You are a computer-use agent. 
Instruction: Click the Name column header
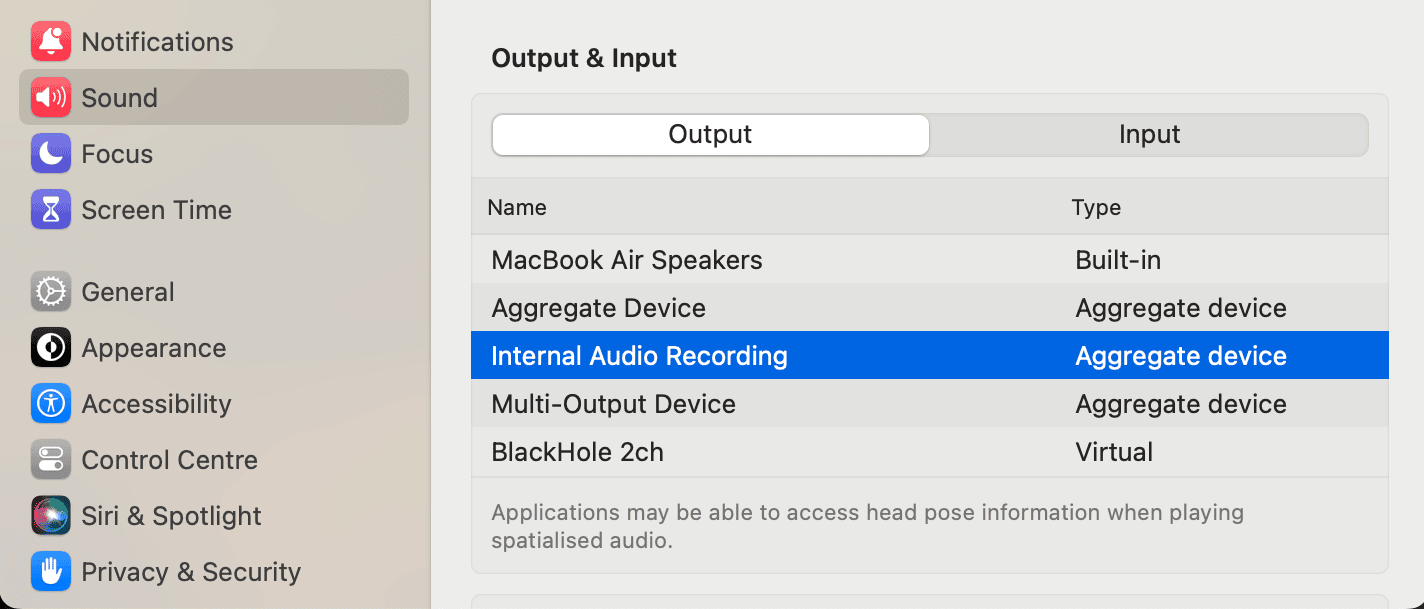(517, 207)
